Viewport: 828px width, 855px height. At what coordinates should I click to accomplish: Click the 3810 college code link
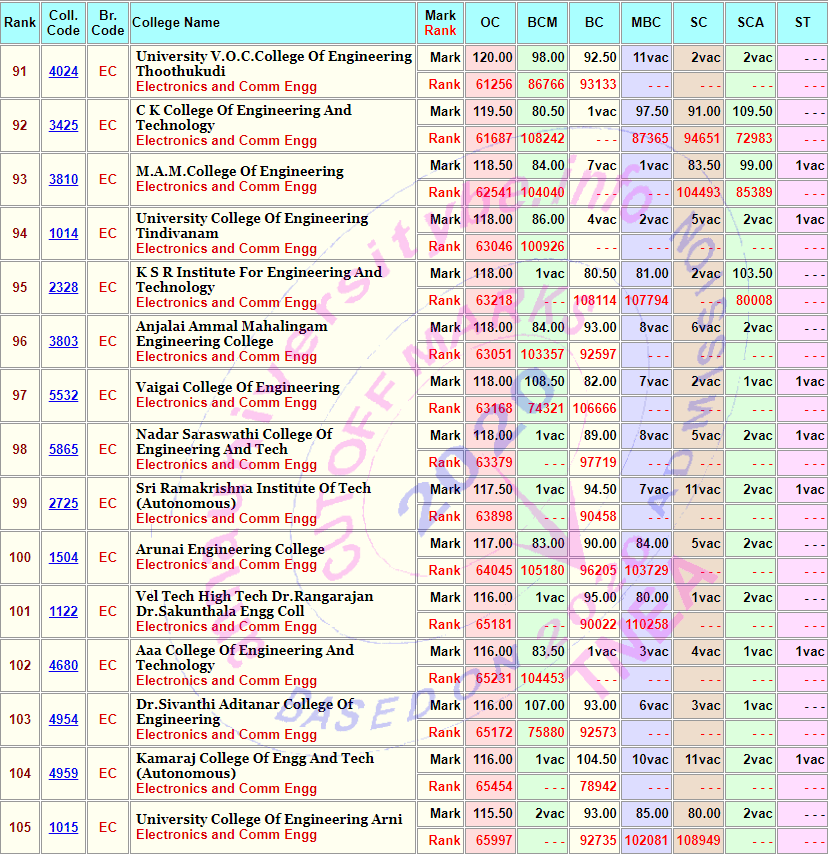point(63,180)
